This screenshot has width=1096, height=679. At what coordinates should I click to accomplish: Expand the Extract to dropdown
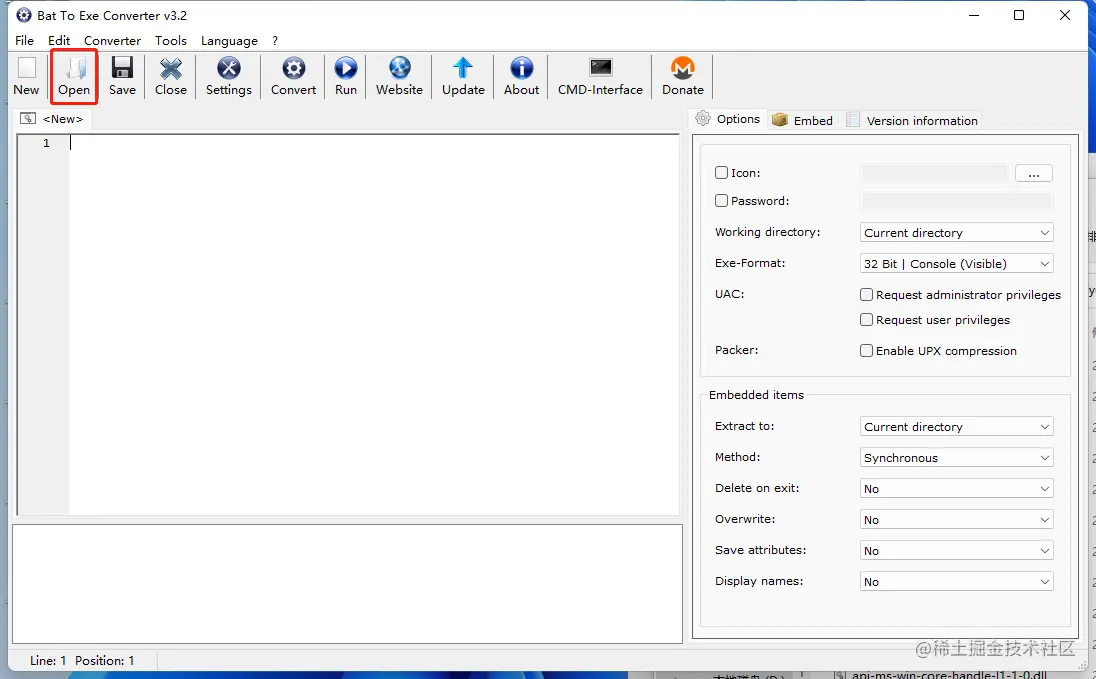tap(956, 427)
